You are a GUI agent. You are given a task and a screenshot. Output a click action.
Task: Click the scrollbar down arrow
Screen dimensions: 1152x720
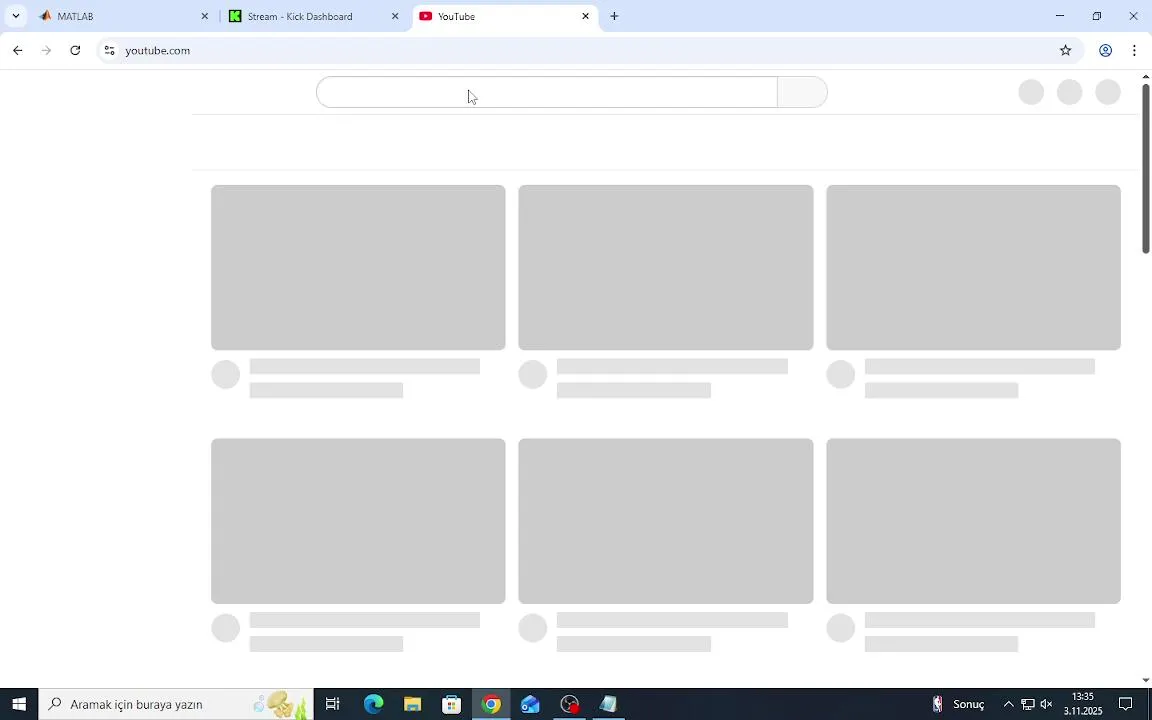click(x=1145, y=680)
